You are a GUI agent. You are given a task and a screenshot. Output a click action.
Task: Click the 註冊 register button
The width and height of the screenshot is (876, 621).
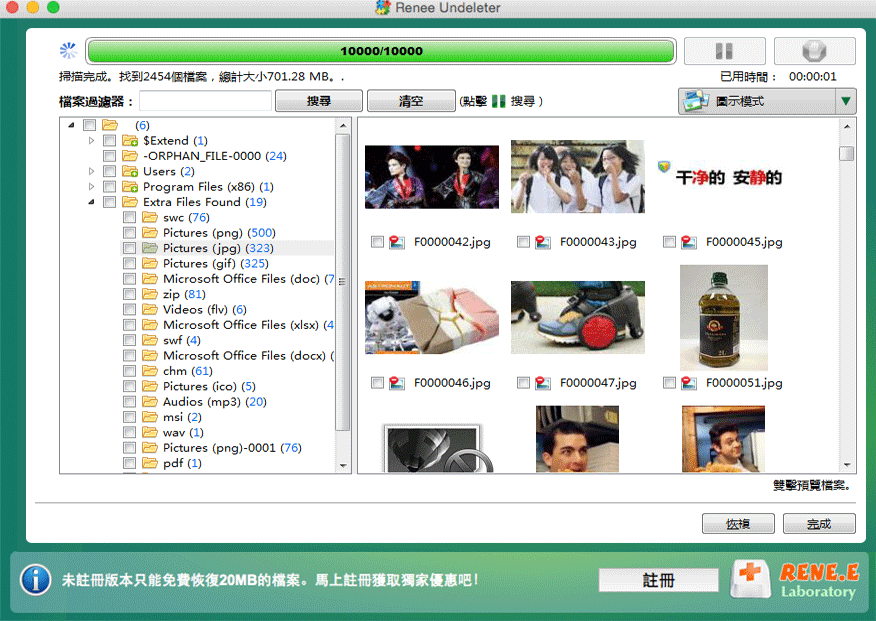click(659, 580)
